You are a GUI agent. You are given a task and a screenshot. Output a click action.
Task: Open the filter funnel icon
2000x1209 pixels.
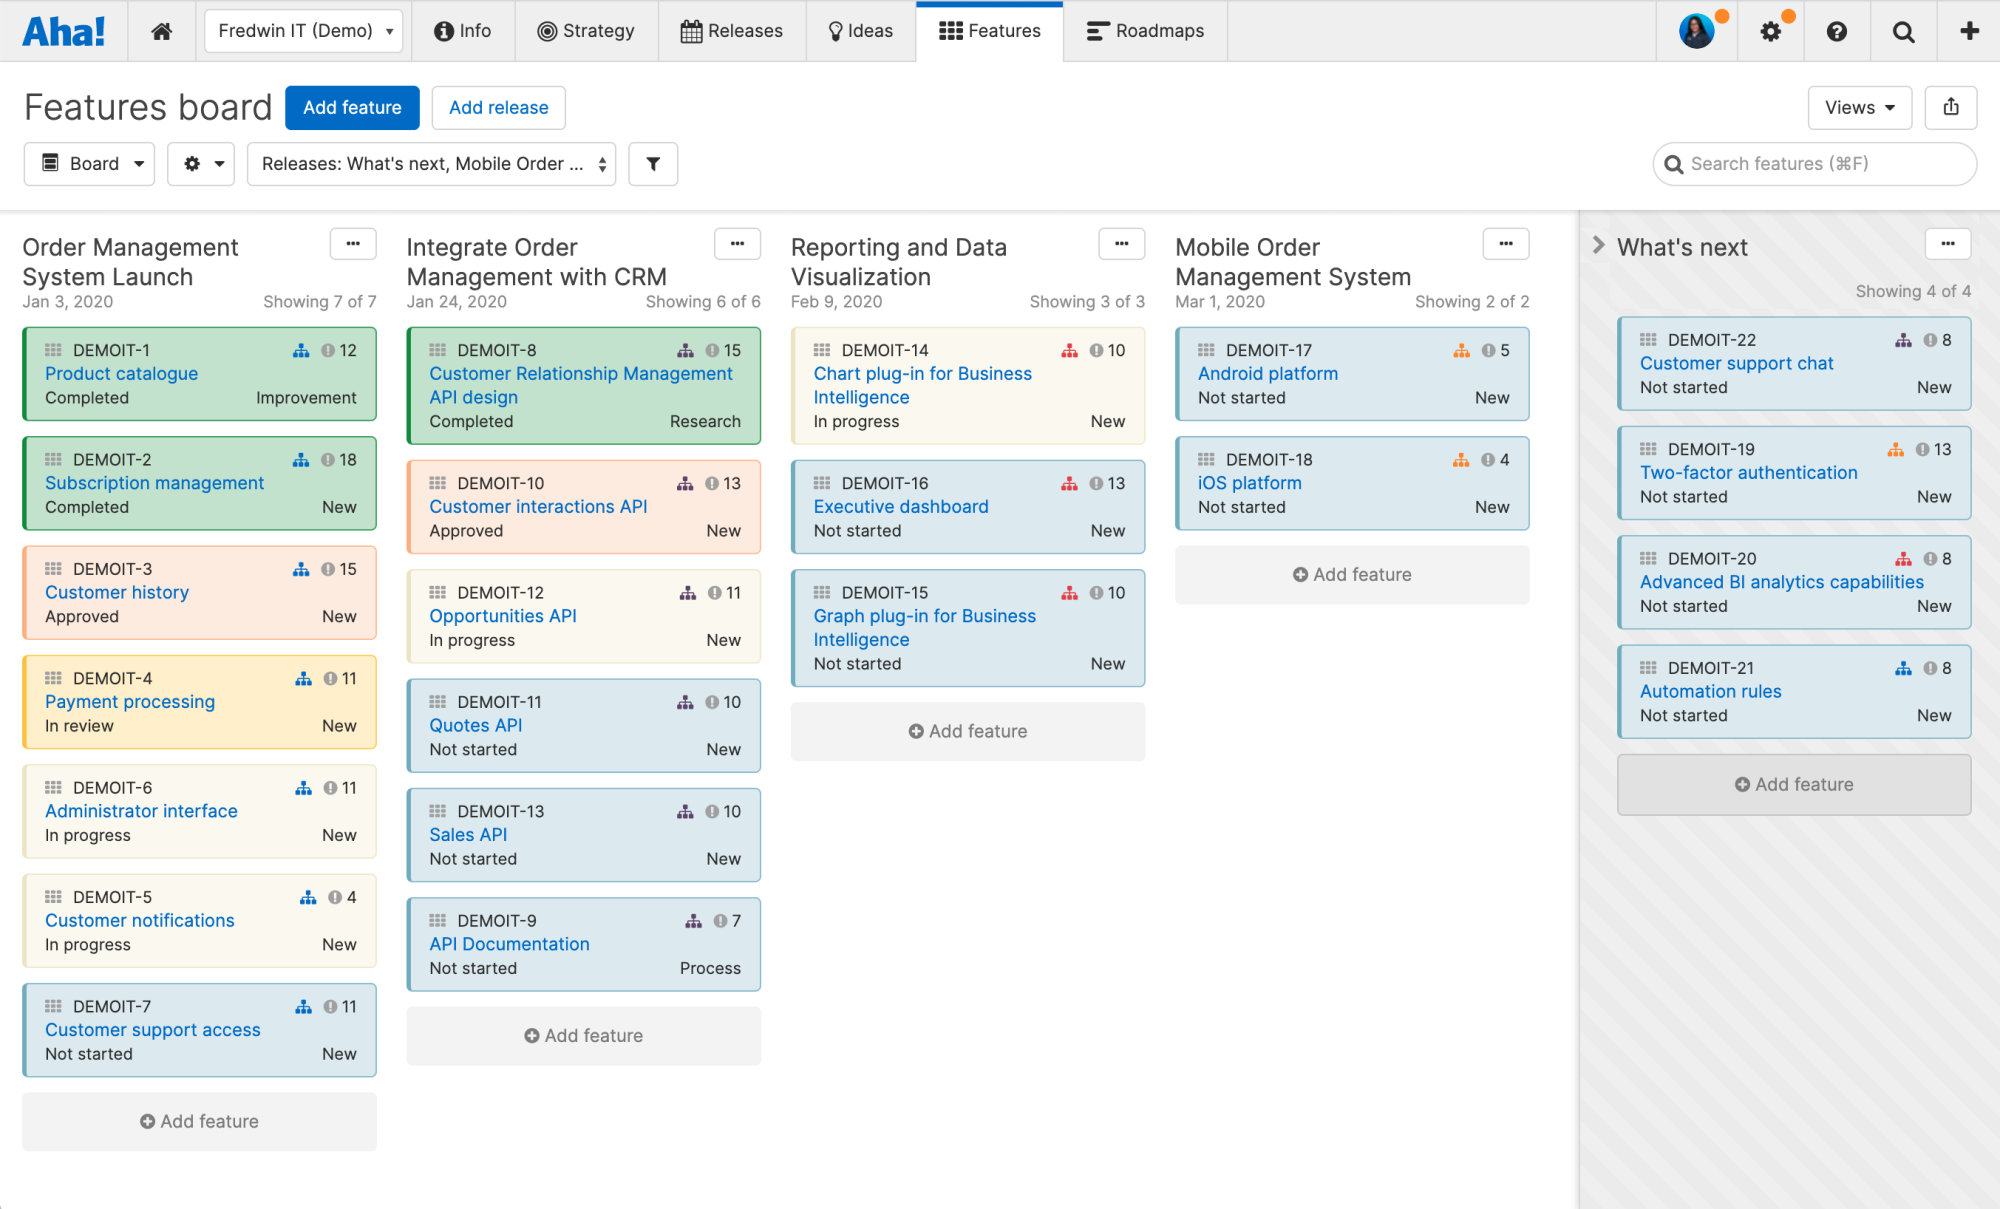(653, 164)
